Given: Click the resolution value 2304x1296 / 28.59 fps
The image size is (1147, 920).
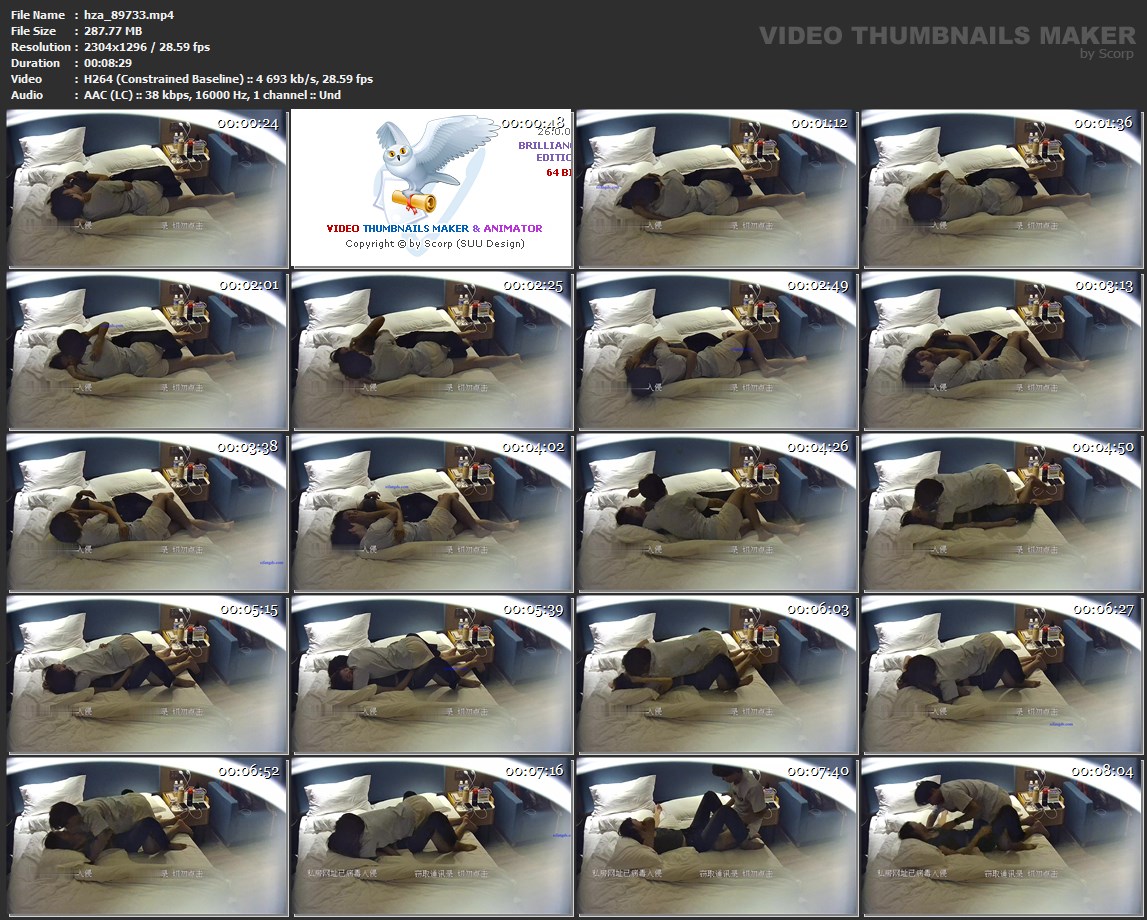Looking at the screenshot, I should click(x=147, y=47).
